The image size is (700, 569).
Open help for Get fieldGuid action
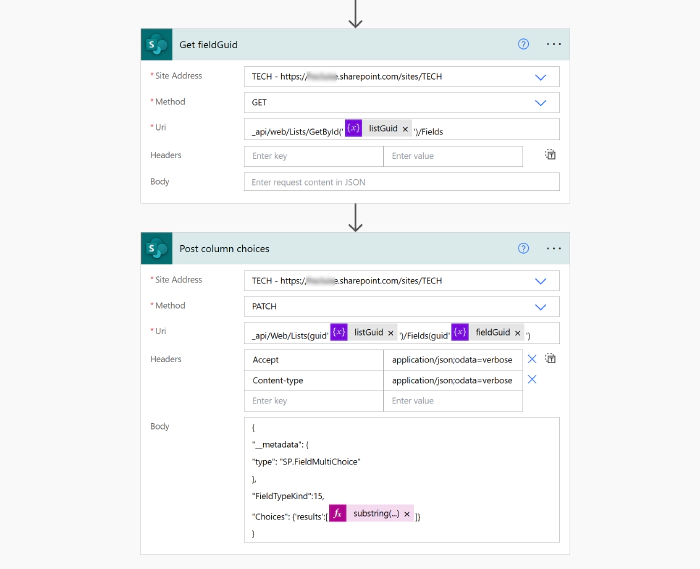[x=523, y=45]
